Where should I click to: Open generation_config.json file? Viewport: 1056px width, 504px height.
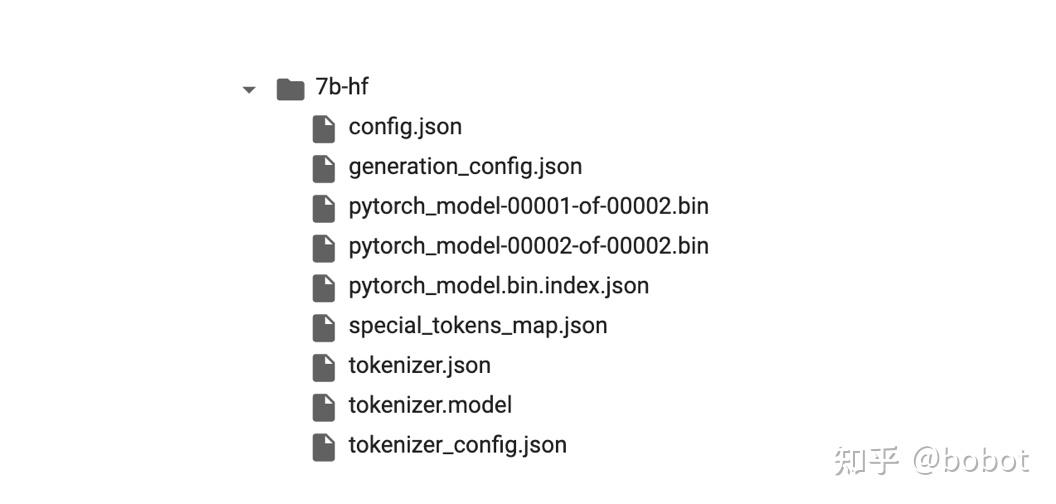pos(465,166)
